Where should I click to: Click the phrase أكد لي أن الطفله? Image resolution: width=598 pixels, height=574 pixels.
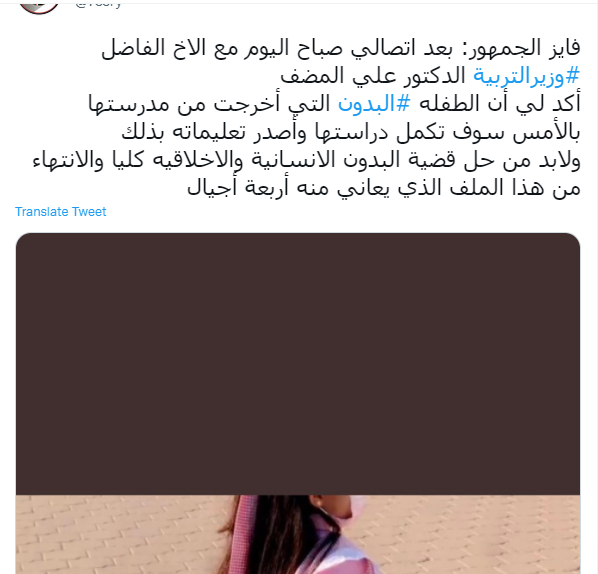click(500, 103)
